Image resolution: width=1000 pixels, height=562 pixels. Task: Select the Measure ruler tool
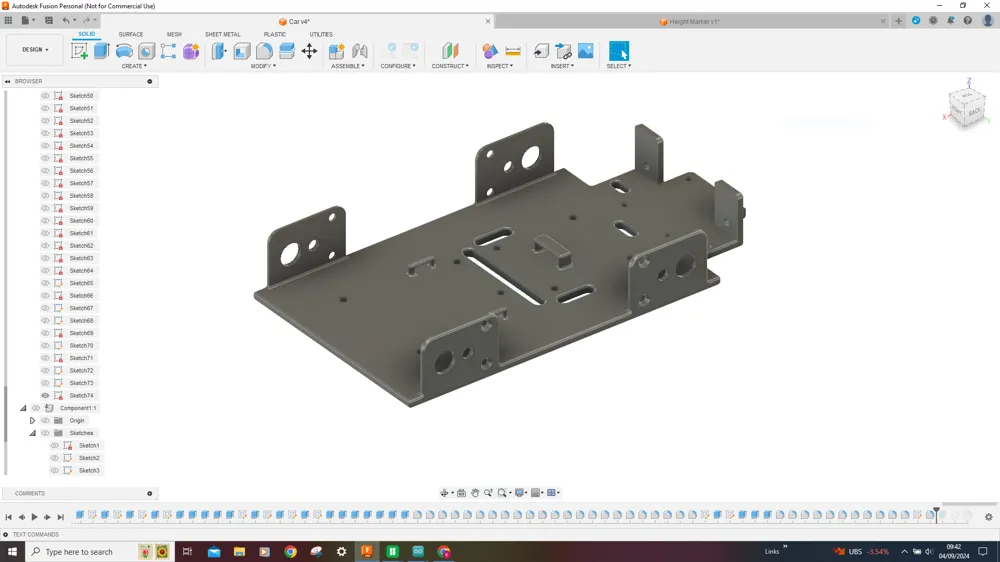click(x=513, y=51)
